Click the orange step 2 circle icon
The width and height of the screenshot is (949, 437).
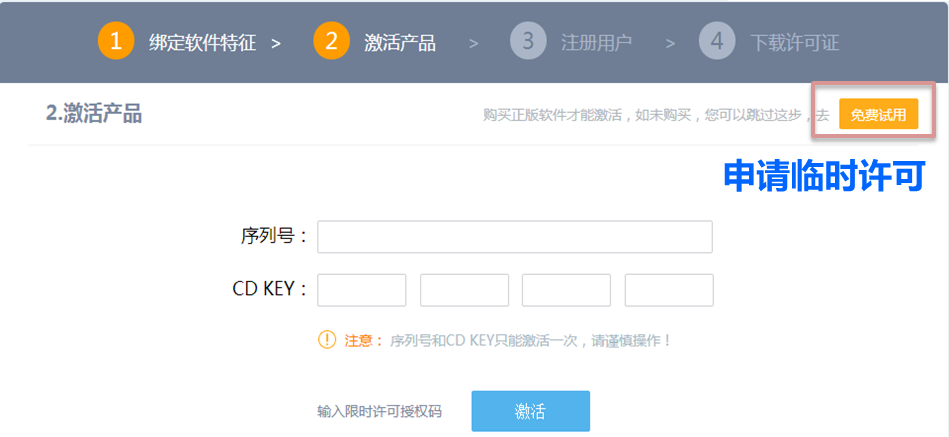point(331,42)
